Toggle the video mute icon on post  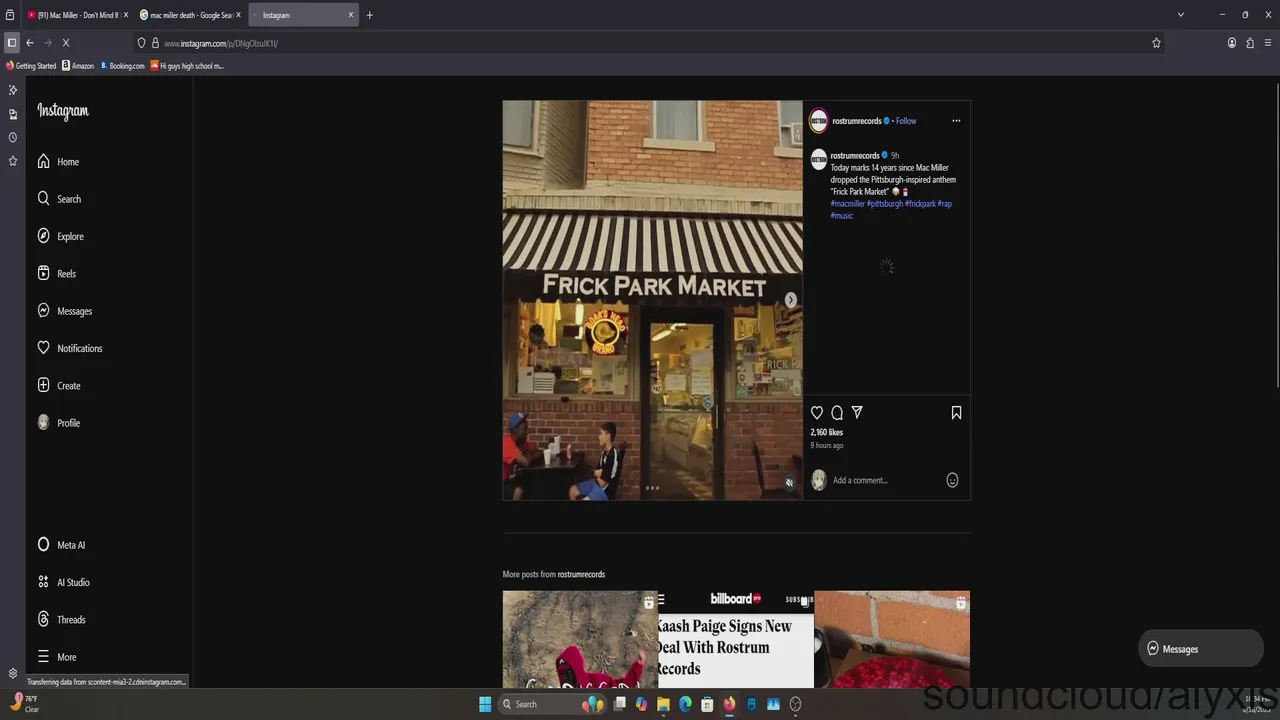click(789, 483)
